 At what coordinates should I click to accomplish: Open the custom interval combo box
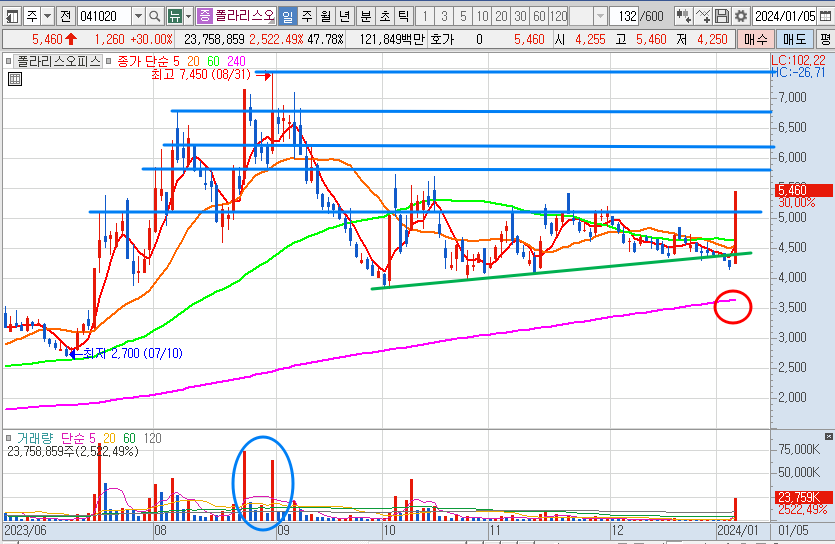(x=588, y=16)
